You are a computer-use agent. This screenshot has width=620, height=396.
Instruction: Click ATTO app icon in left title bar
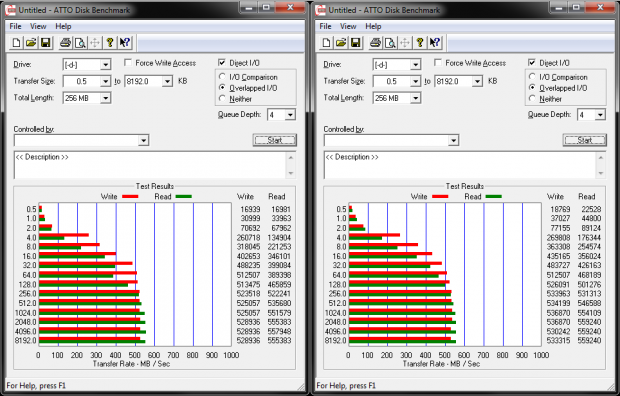click(x=11, y=10)
